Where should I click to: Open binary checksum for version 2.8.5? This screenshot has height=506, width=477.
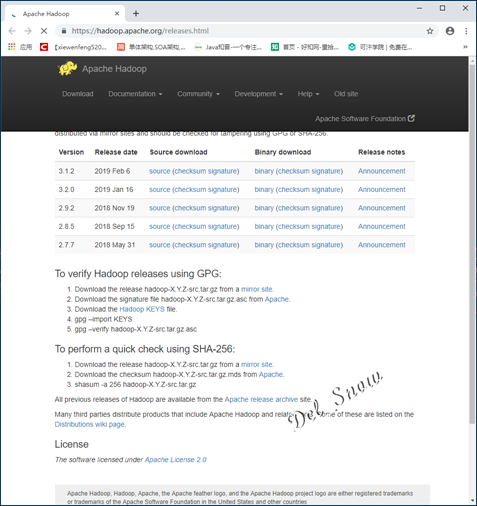point(294,226)
